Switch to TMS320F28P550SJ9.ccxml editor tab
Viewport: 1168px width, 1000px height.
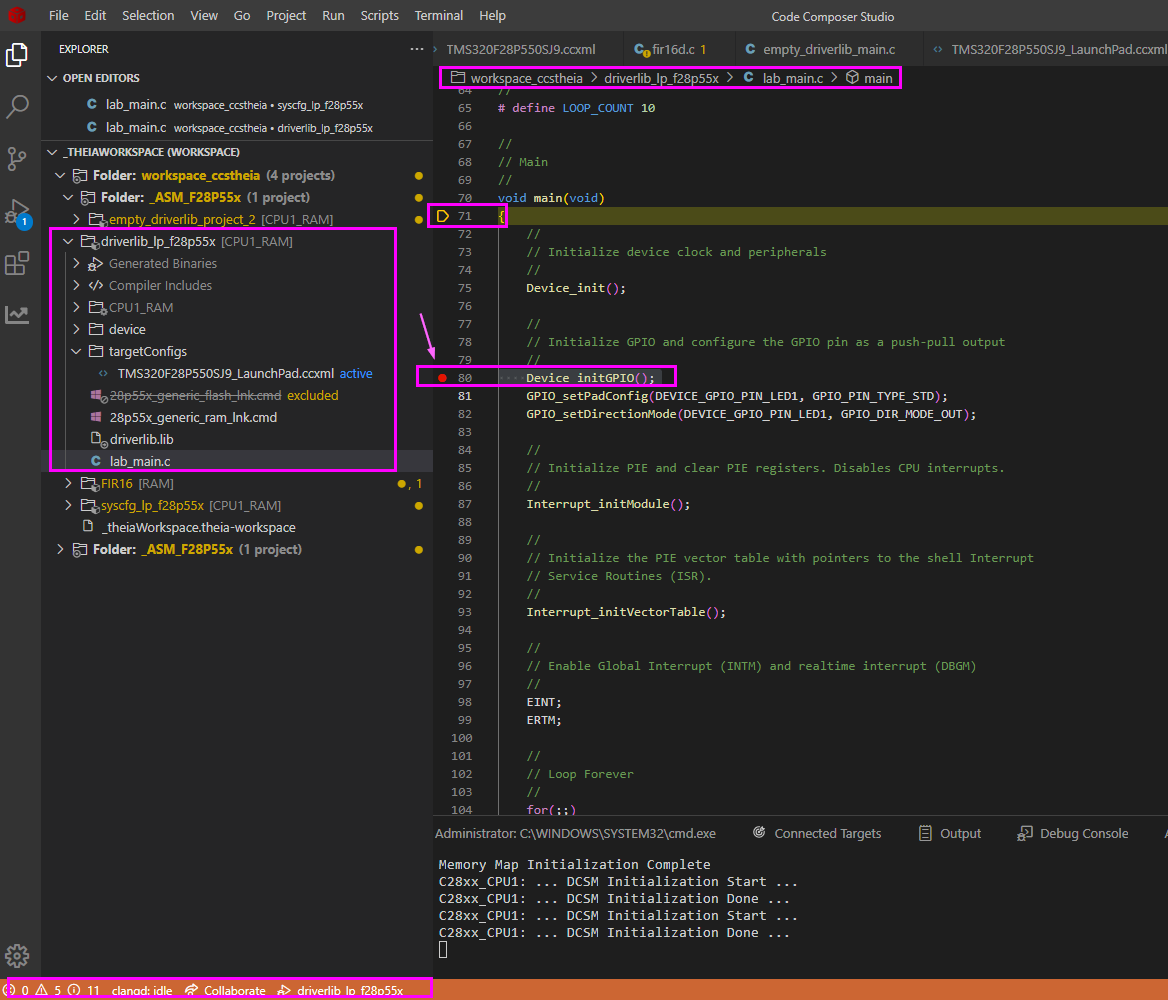[x=521, y=49]
